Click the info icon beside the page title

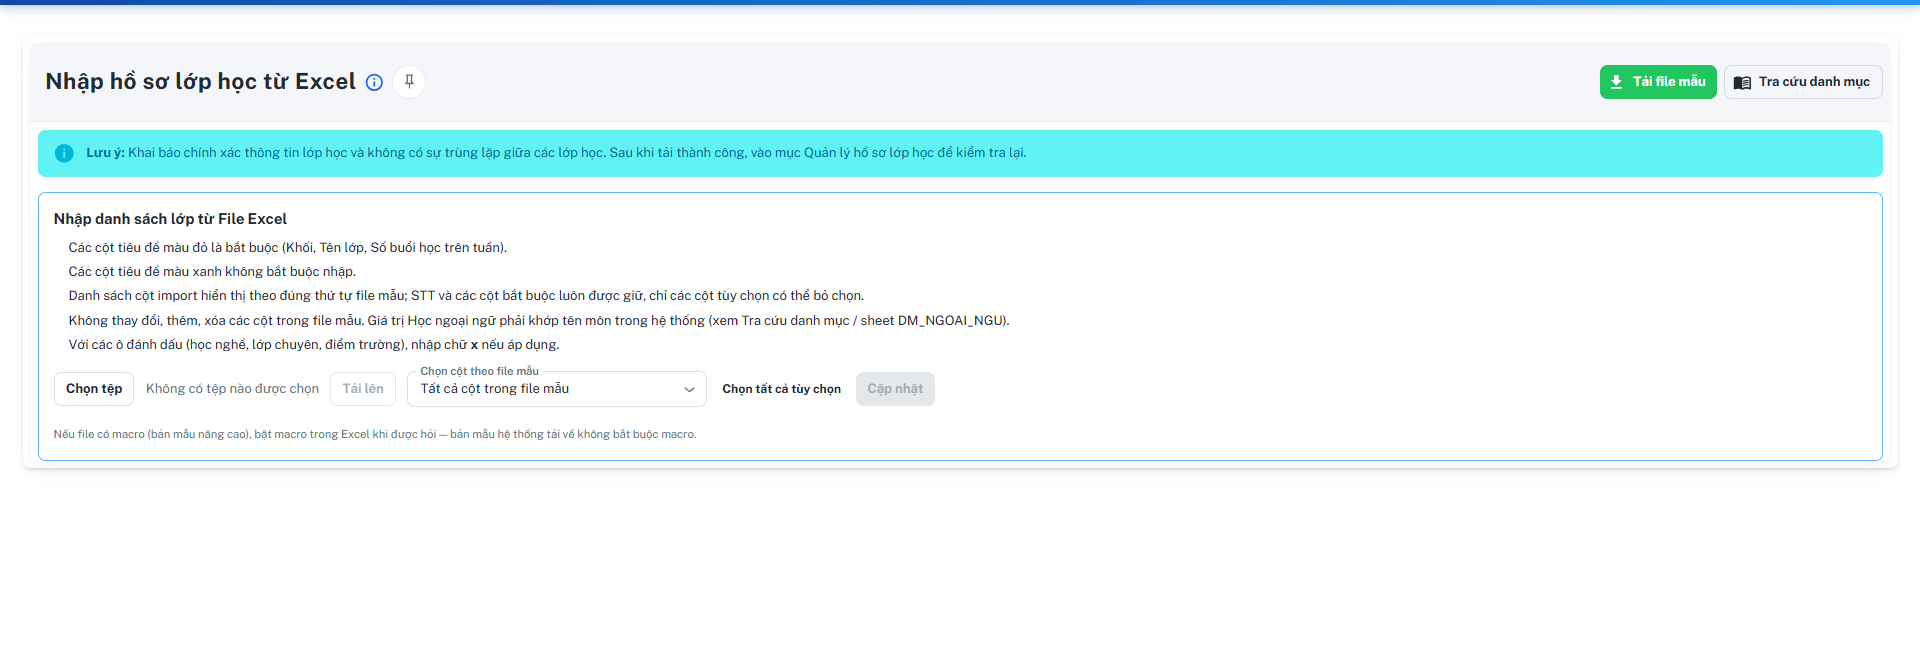[374, 82]
